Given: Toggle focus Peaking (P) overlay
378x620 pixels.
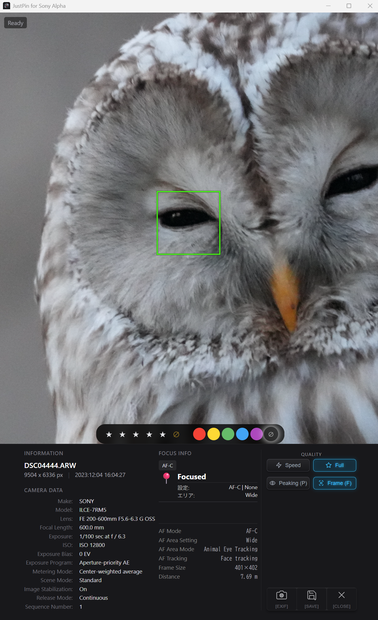Looking at the screenshot, I should [288, 483].
